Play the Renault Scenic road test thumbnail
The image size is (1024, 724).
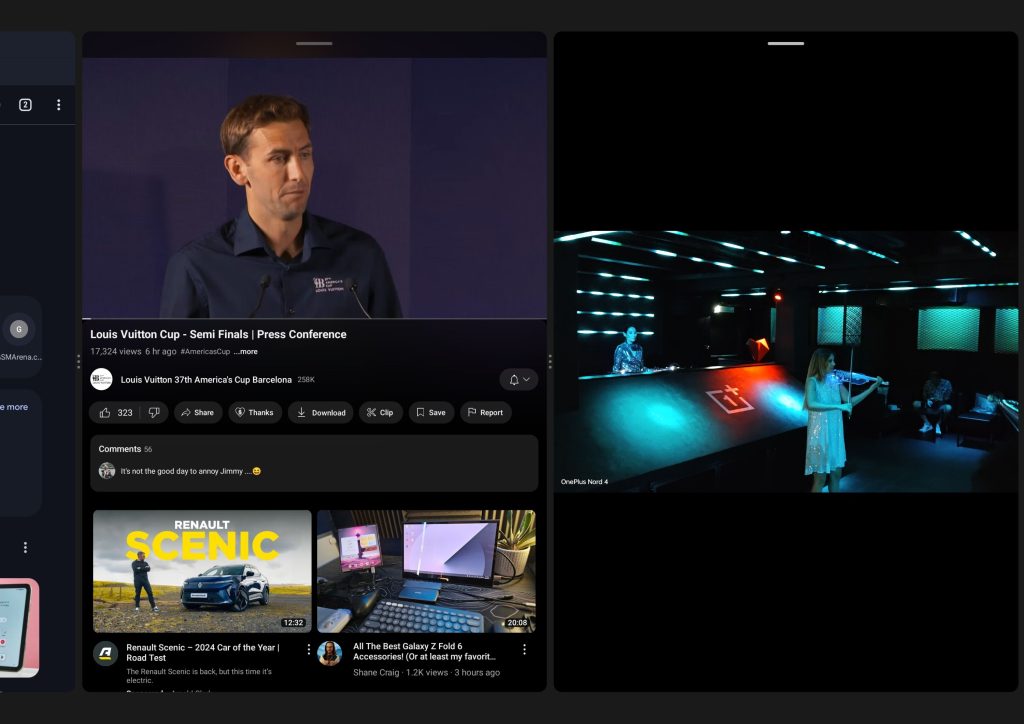[x=202, y=571]
